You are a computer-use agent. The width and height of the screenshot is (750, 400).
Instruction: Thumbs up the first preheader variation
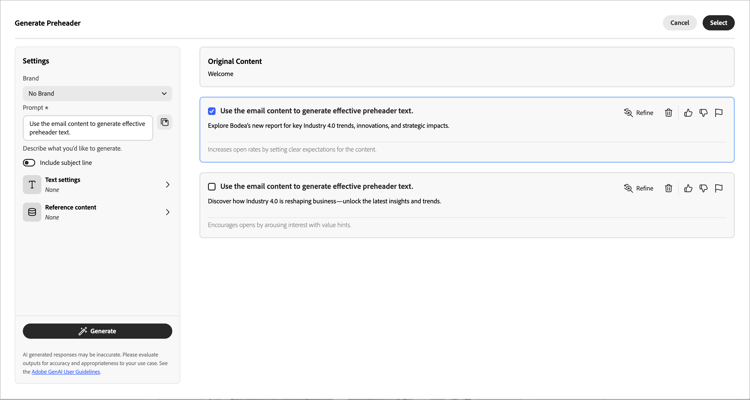click(688, 113)
